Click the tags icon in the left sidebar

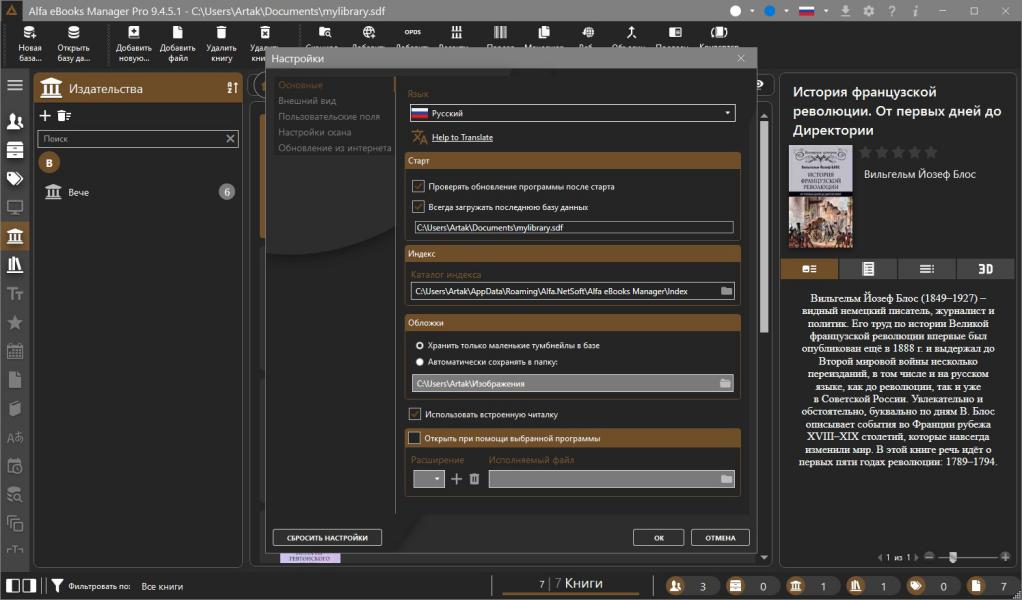[x=15, y=179]
